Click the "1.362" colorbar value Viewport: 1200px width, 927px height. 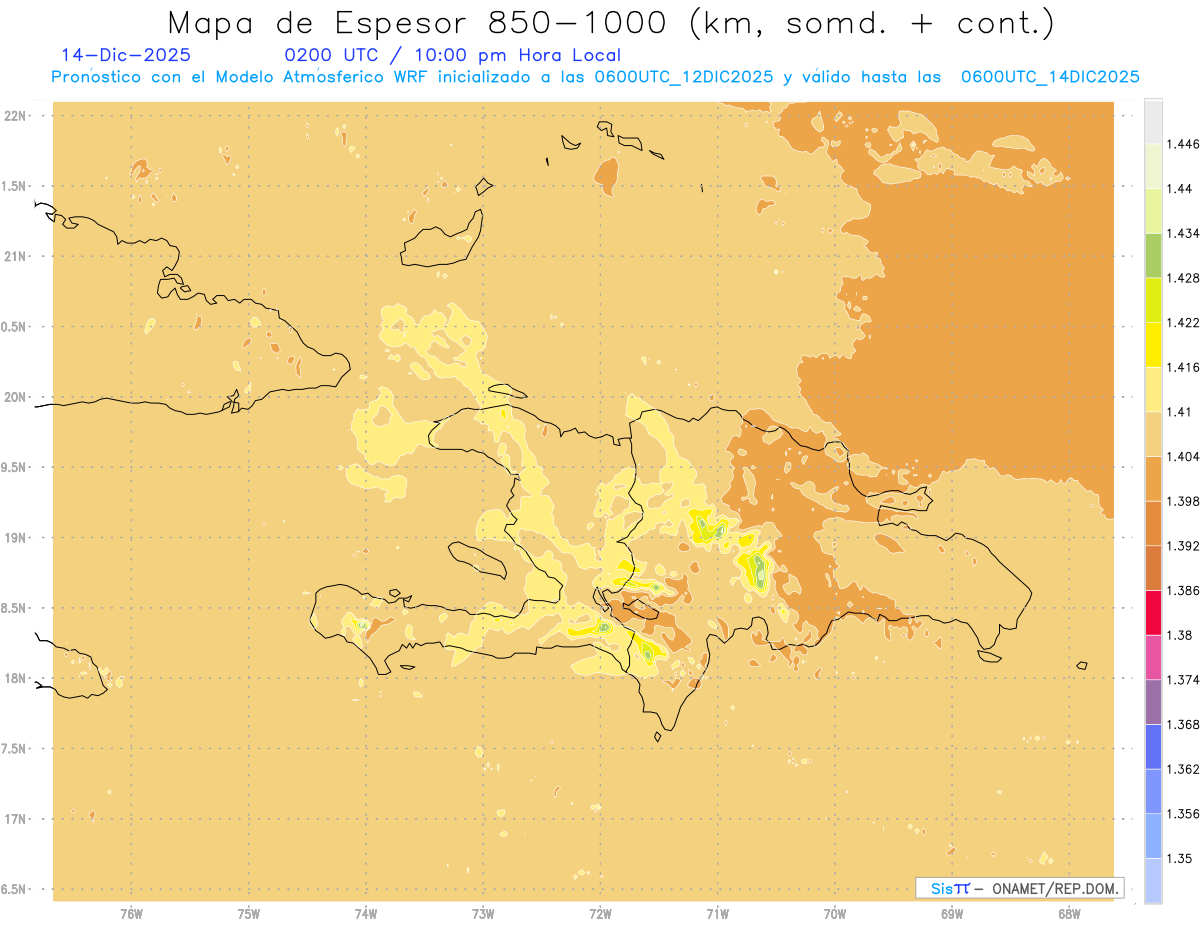[x=1182, y=769]
